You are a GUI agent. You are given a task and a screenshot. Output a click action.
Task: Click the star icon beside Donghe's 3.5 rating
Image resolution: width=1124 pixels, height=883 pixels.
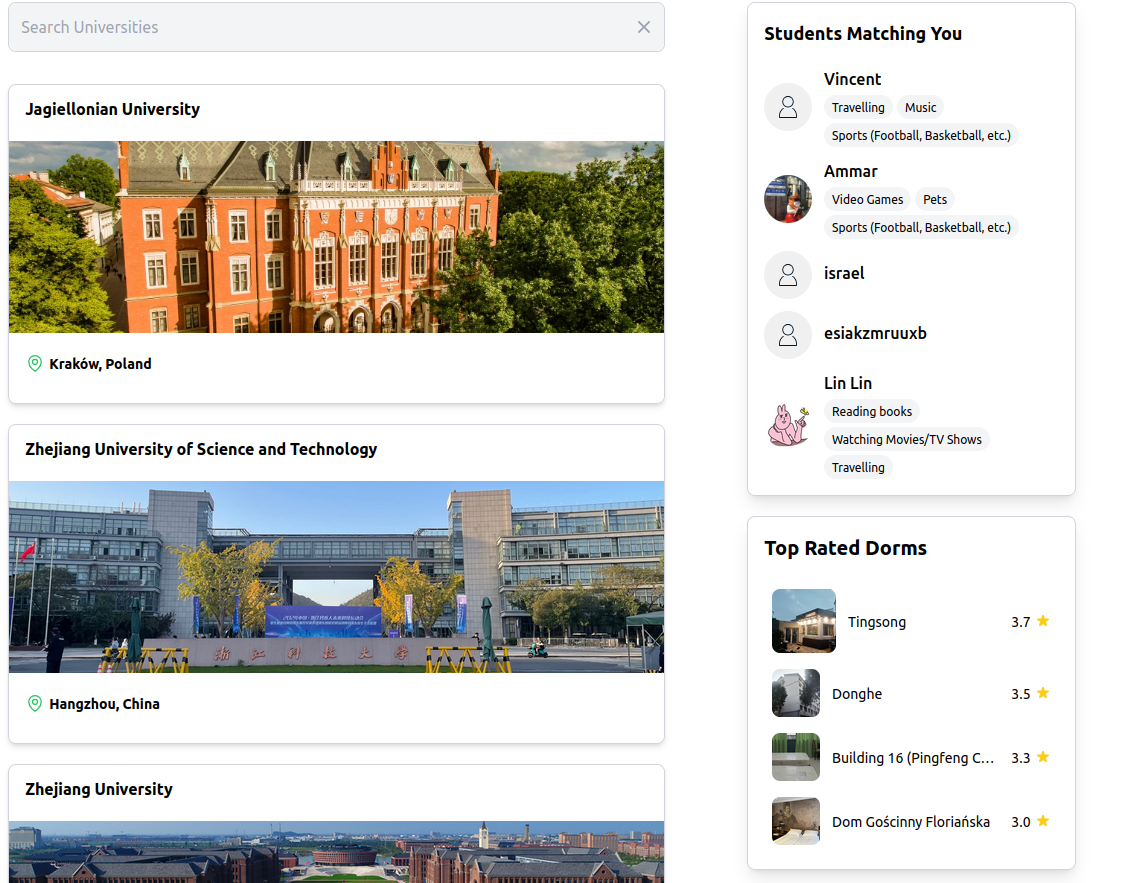coord(1043,692)
